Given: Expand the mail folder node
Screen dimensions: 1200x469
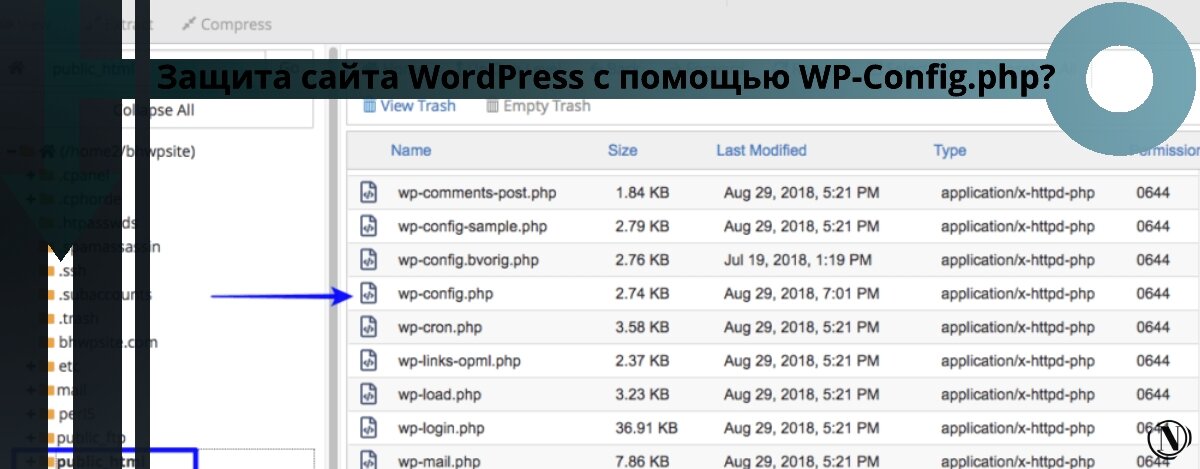Looking at the screenshot, I should tap(32, 390).
